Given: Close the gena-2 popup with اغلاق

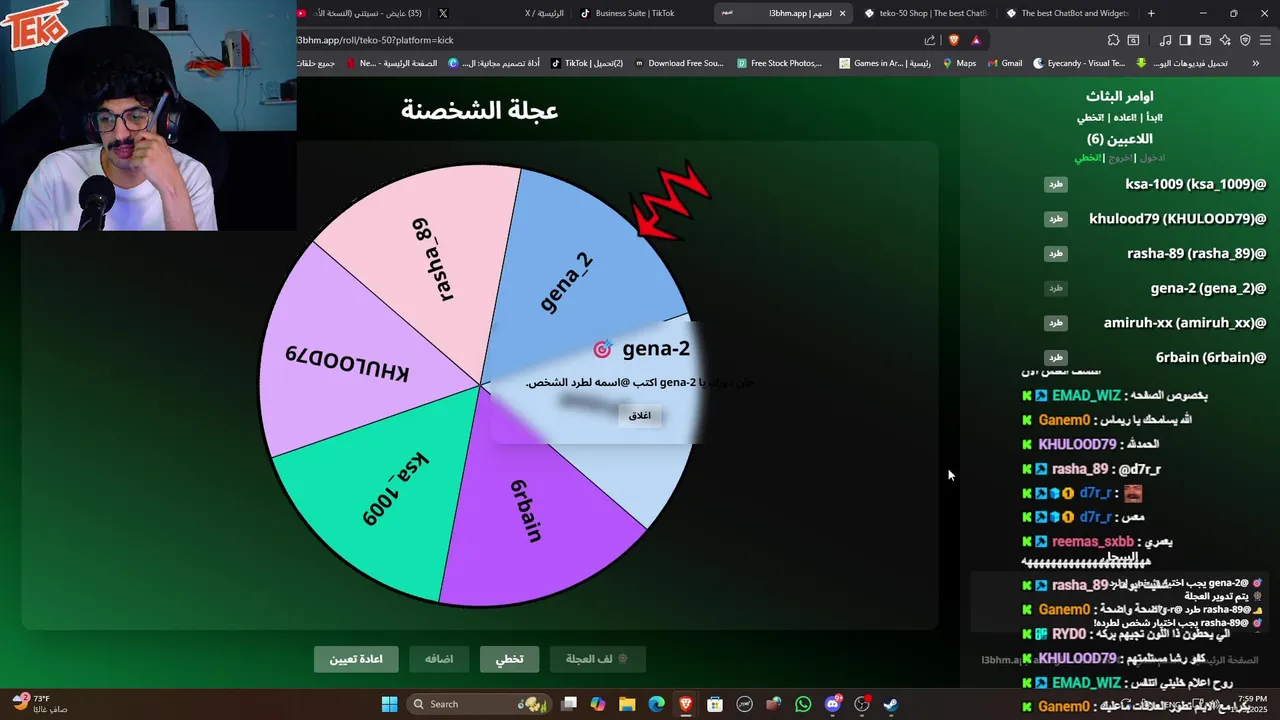Looking at the screenshot, I should click(640, 415).
